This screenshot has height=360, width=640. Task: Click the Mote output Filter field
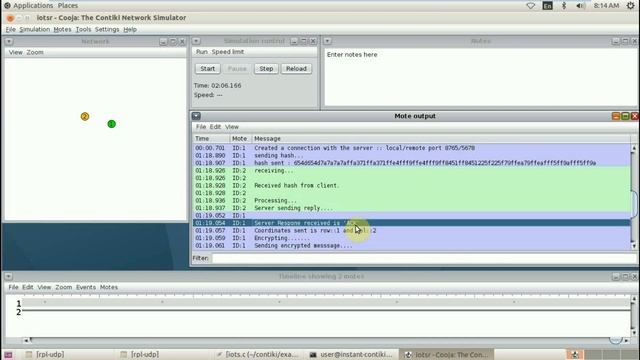point(424,258)
